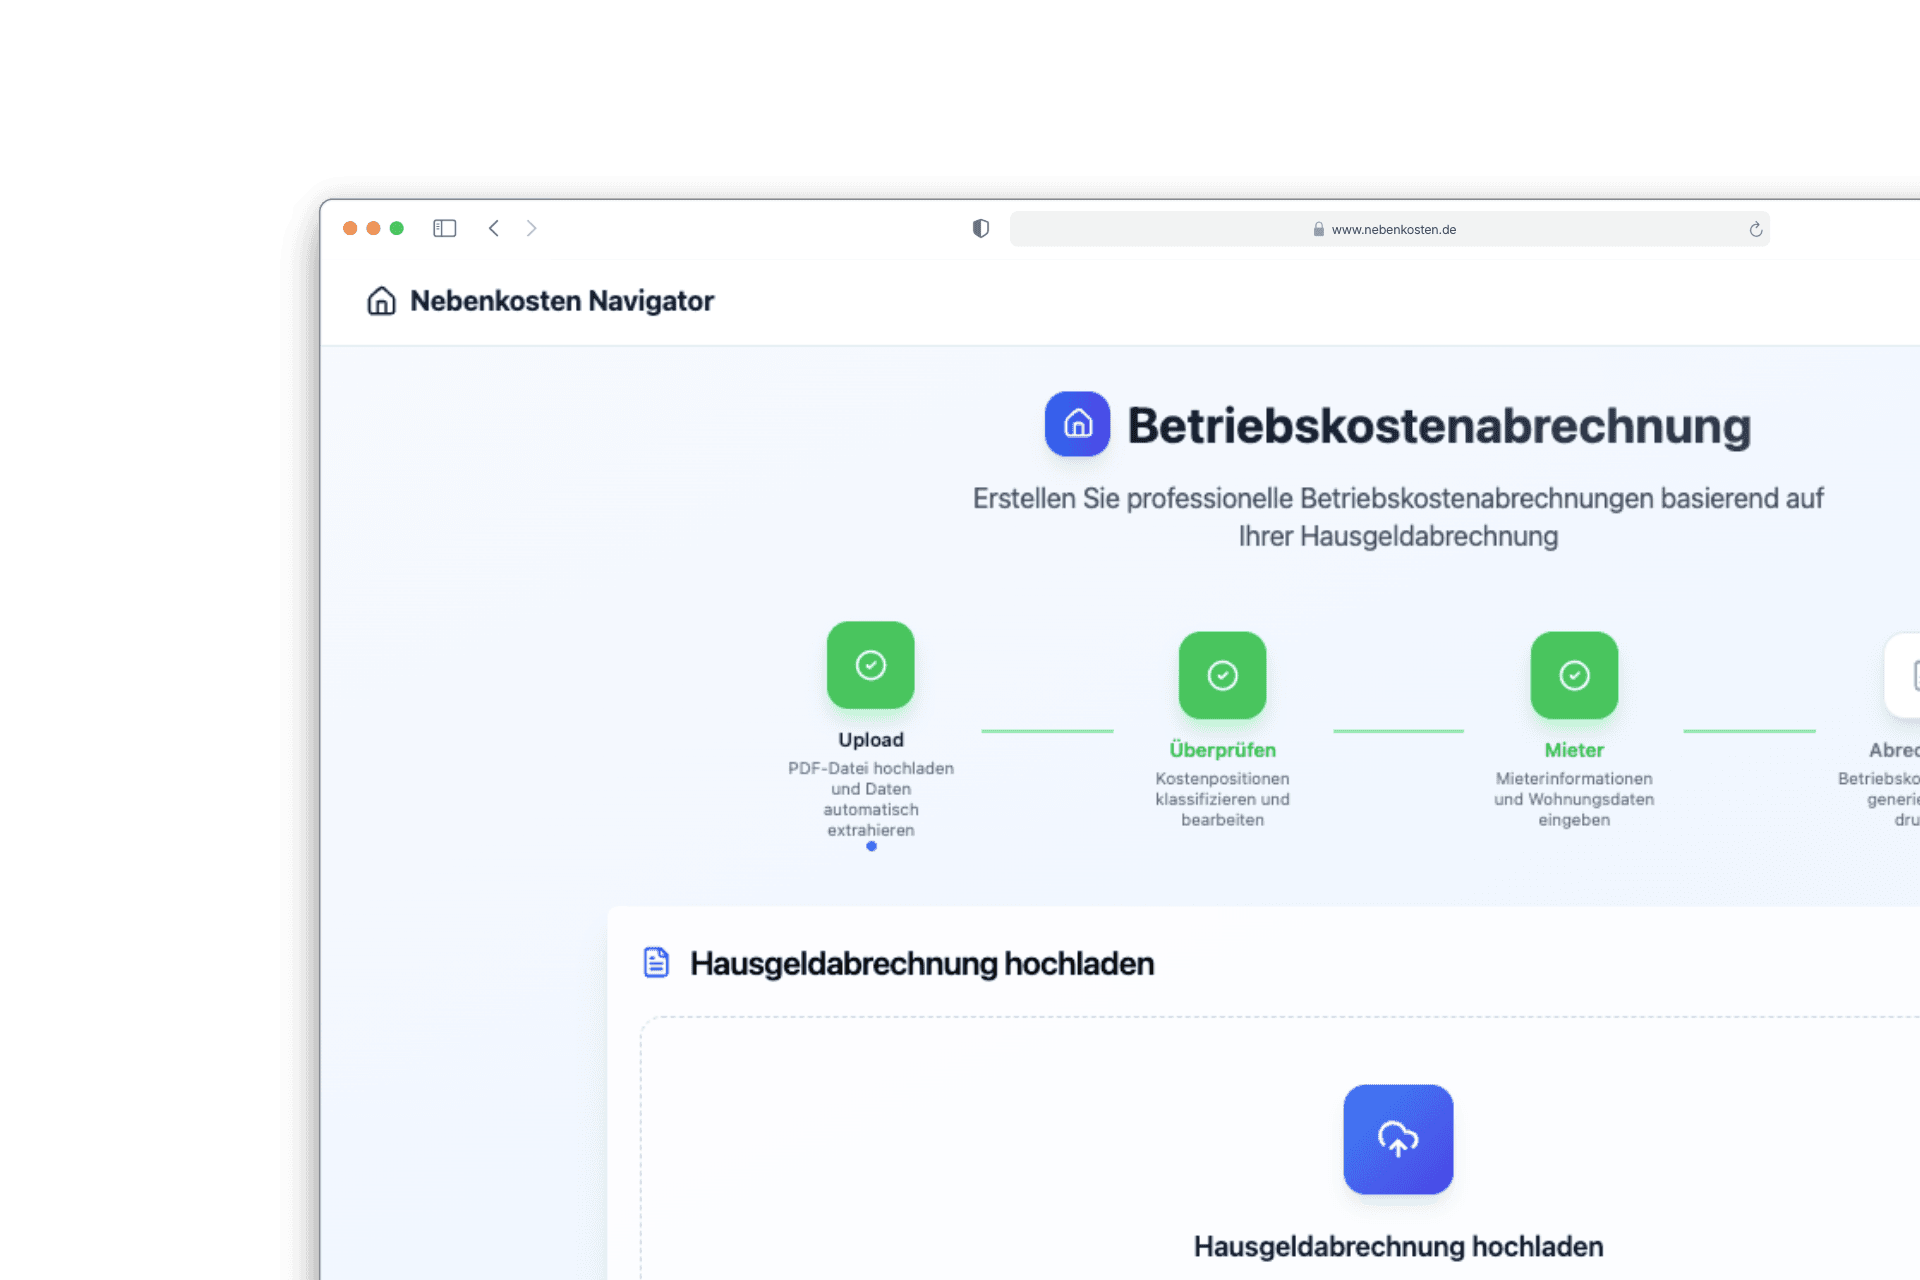Toggle the browser sidebar with the sidebar icon
This screenshot has height=1280, width=1920.
click(445, 228)
